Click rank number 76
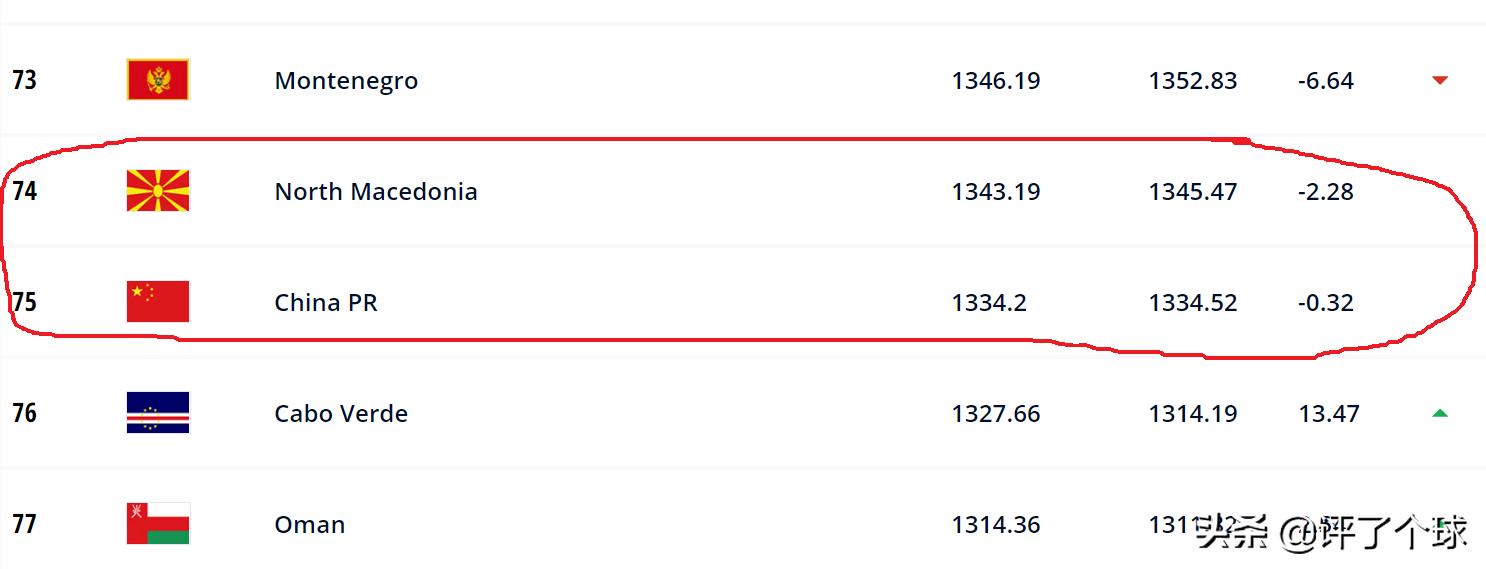 25,413
